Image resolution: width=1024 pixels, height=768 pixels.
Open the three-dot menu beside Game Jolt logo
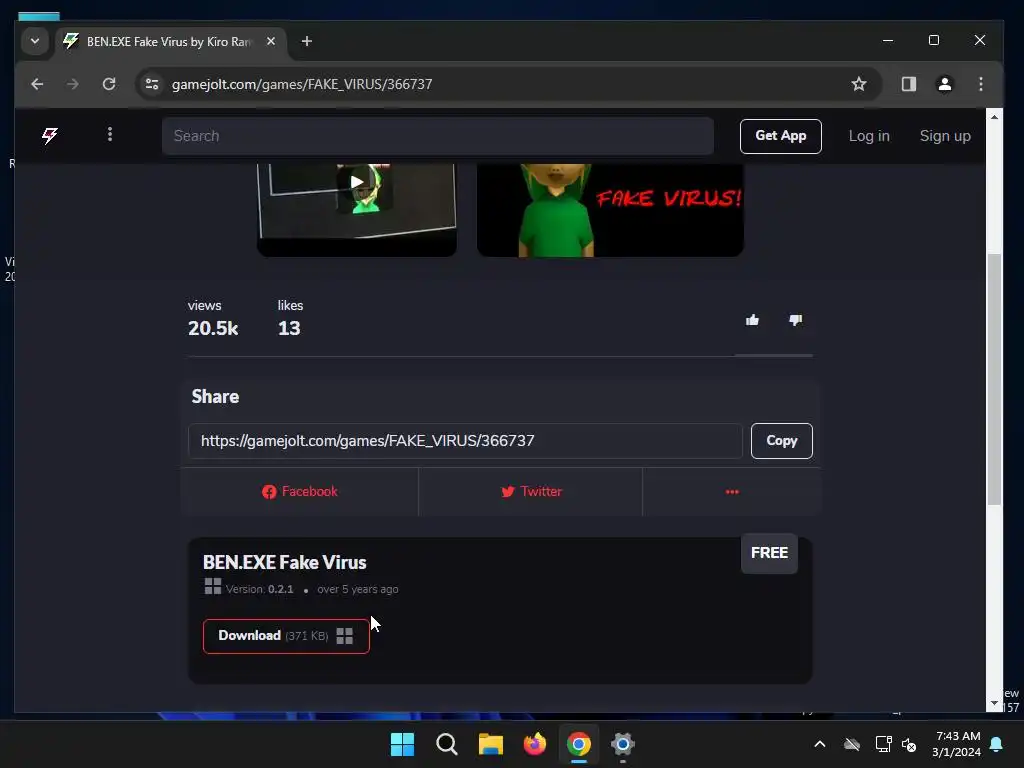pyautogui.click(x=110, y=135)
